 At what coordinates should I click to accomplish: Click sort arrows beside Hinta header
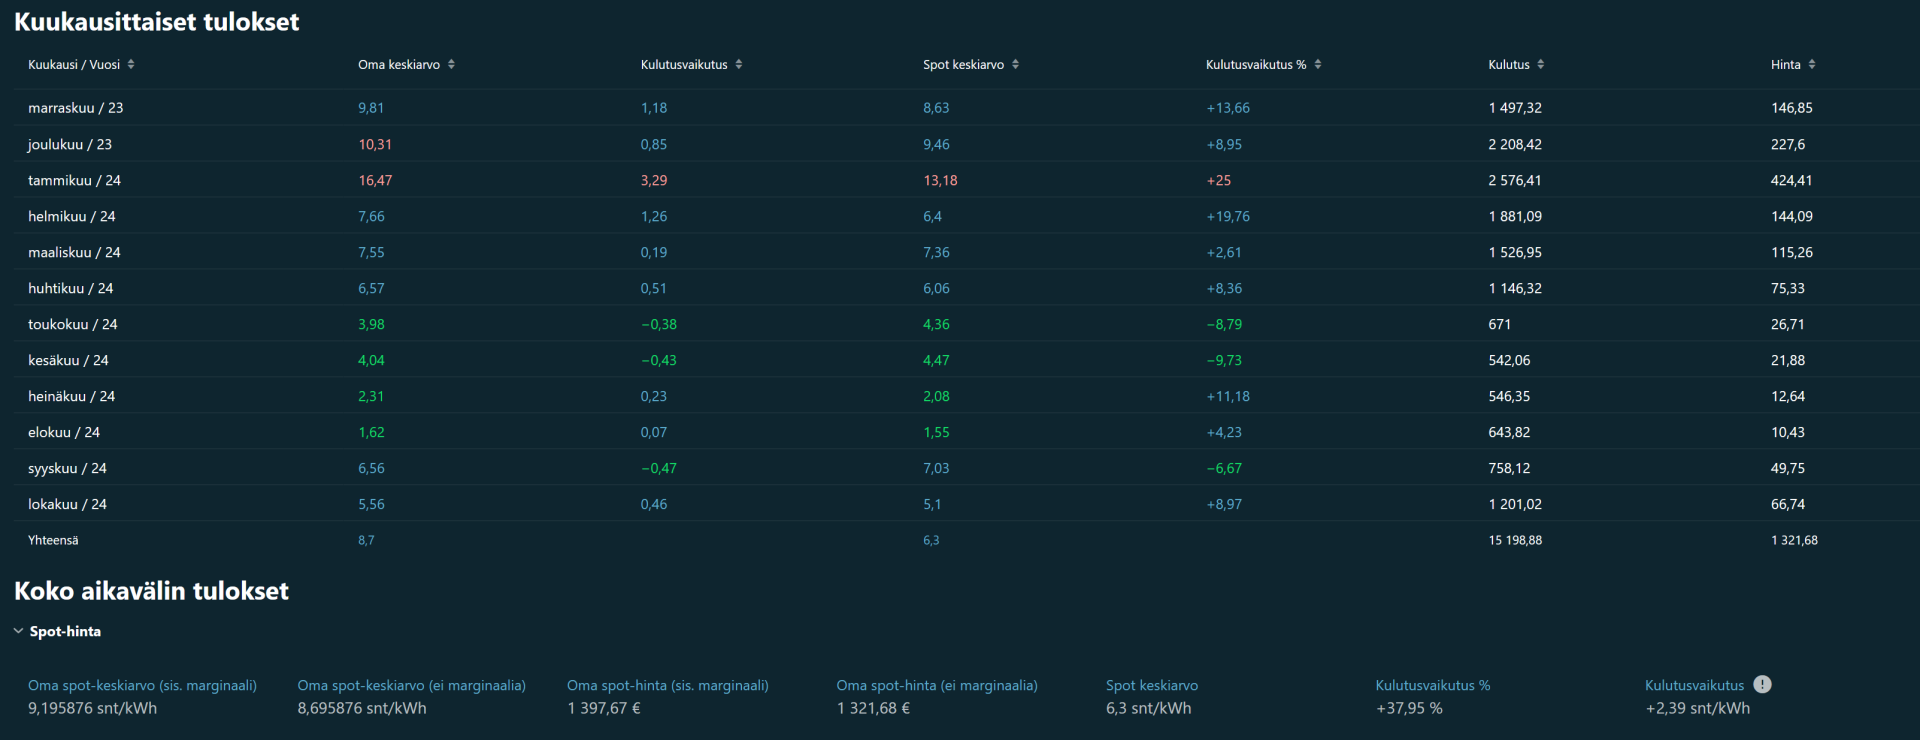pos(1812,64)
